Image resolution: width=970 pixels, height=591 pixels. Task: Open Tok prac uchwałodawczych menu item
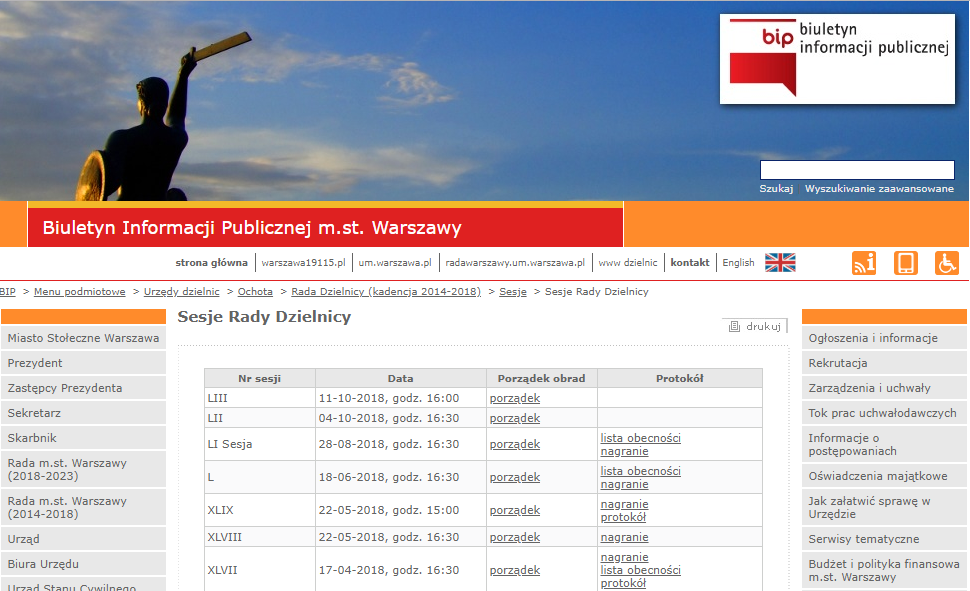click(x=884, y=413)
